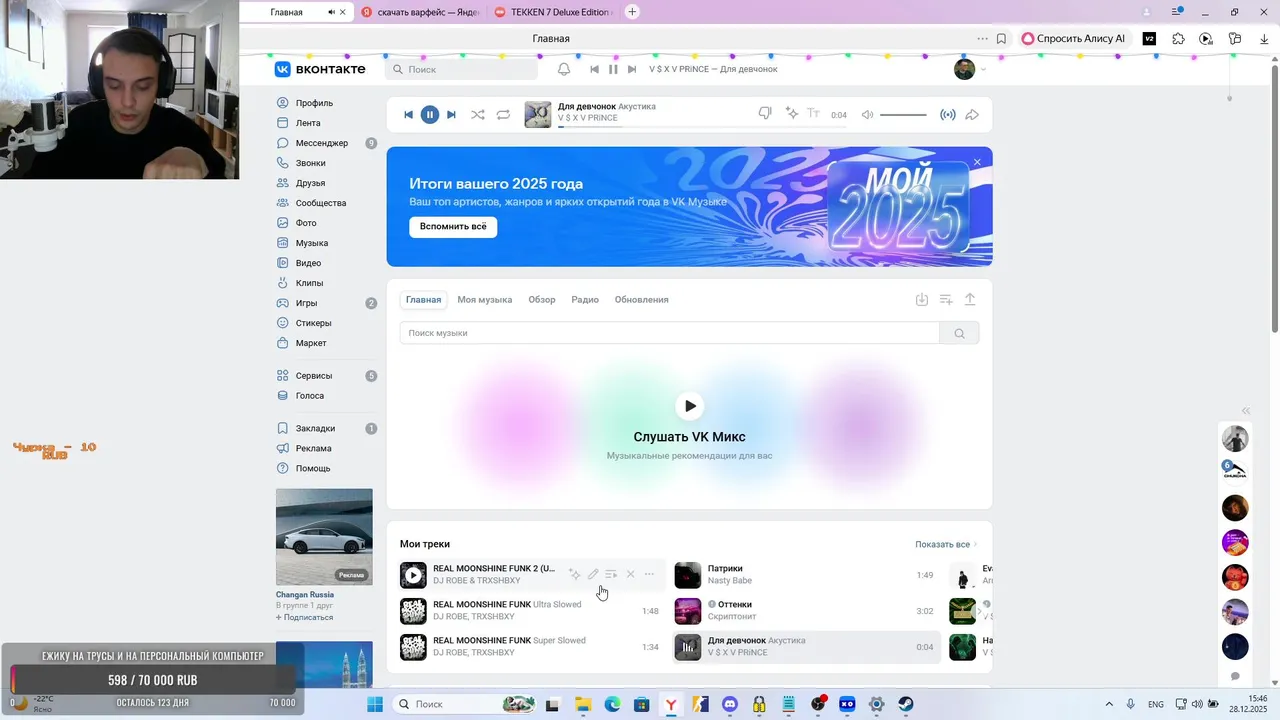
Task: Switch to the Моя музыка tab
Action: [x=484, y=300]
